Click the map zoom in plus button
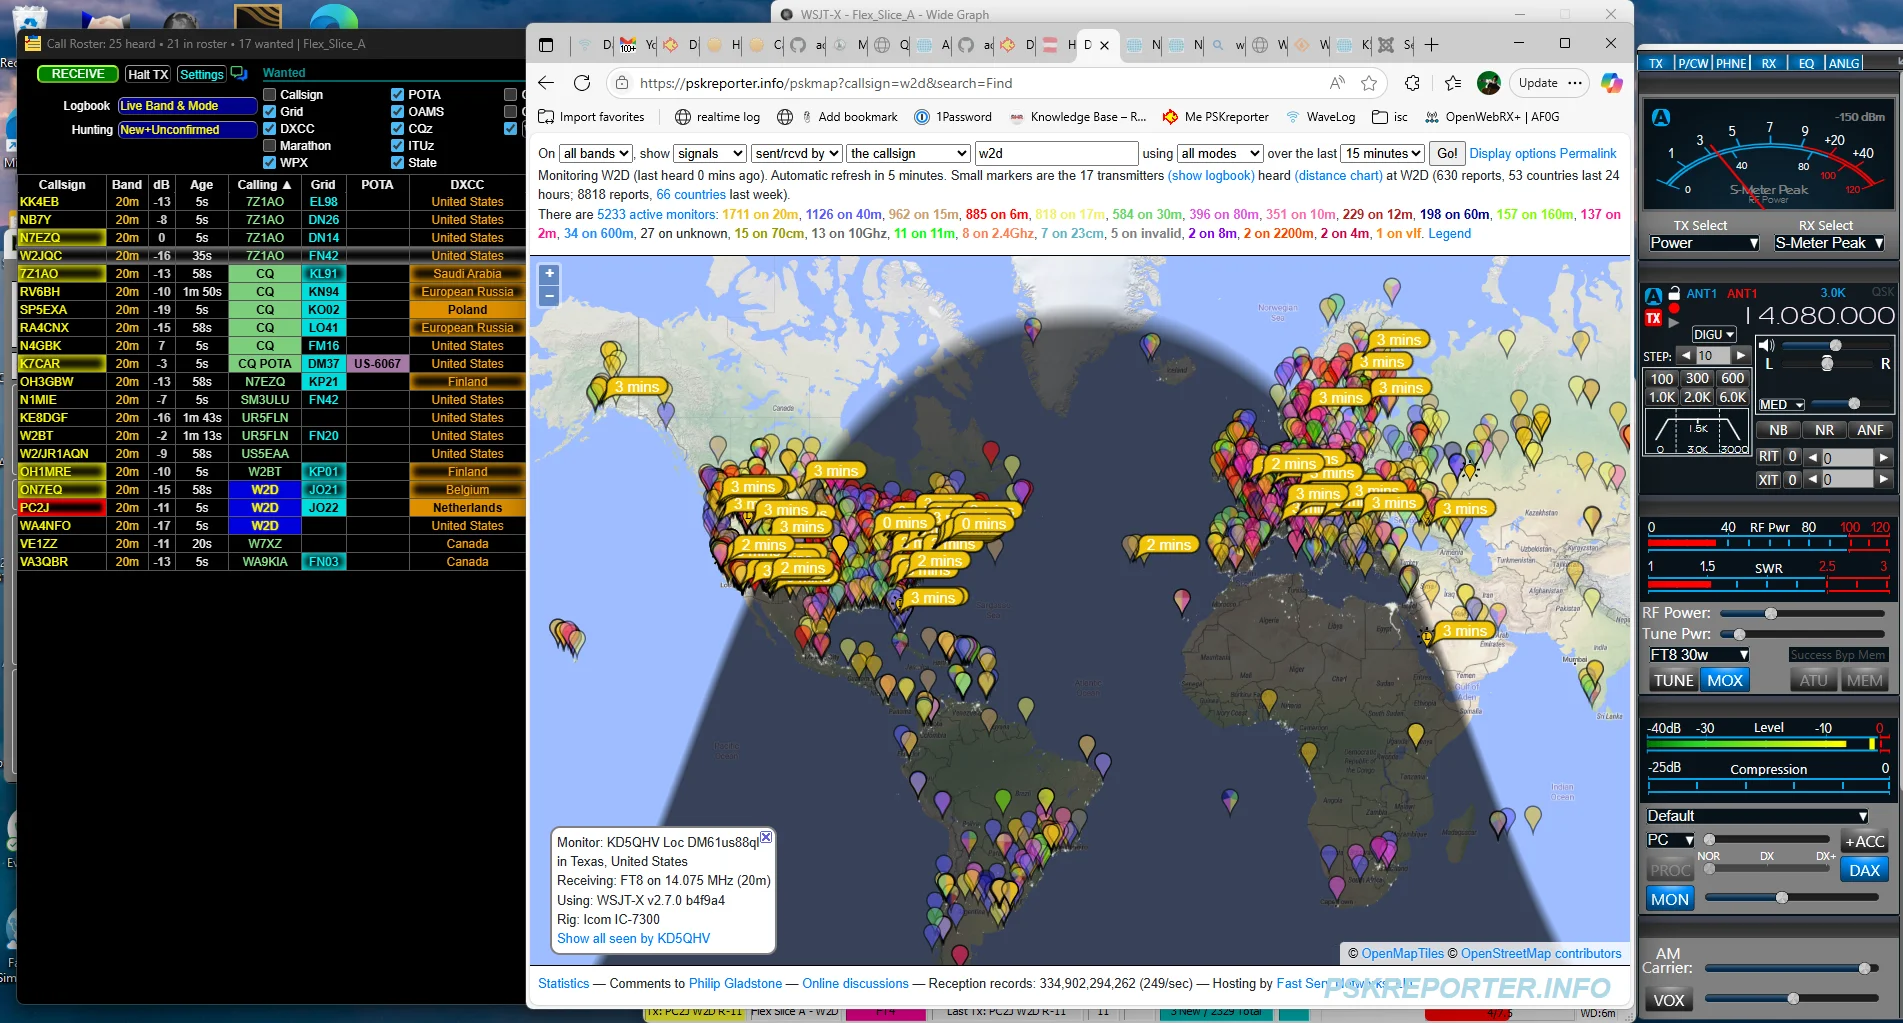The width and height of the screenshot is (1903, 1023). pos(549,274)
